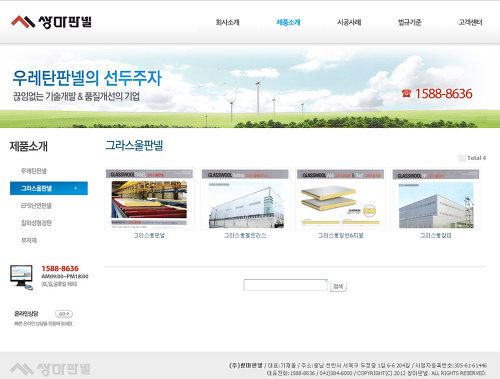Open the 법규기준 menu
This screenshot has width=500, height=379.
coord(410,22)
